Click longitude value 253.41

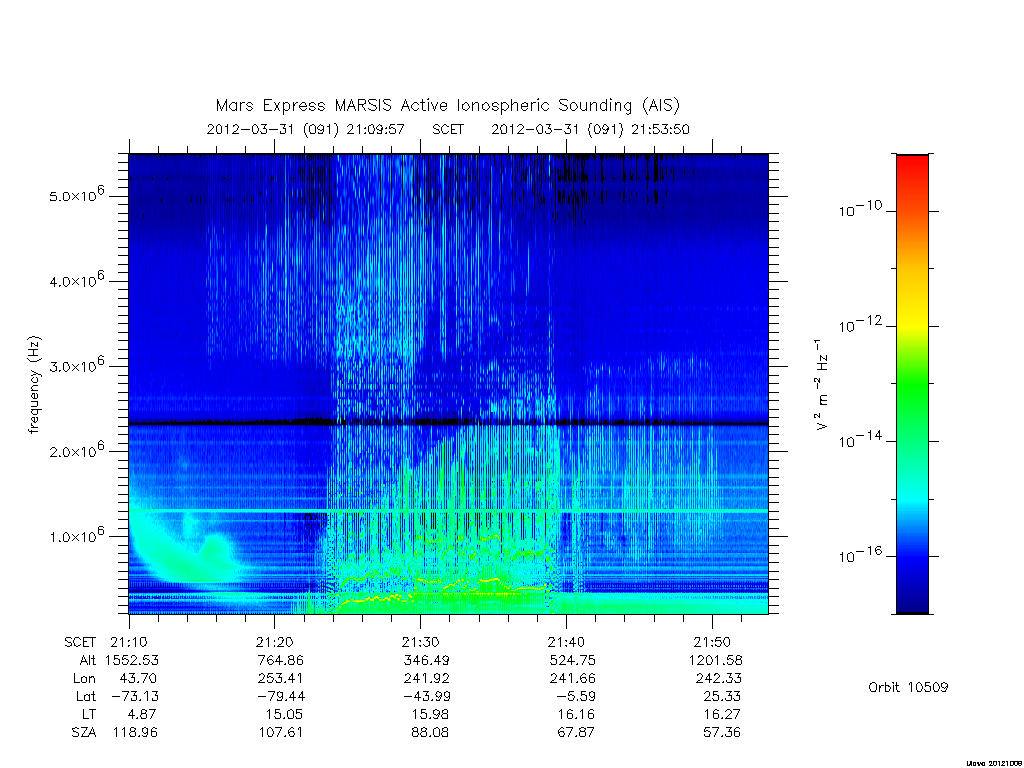tap(281, 679)
